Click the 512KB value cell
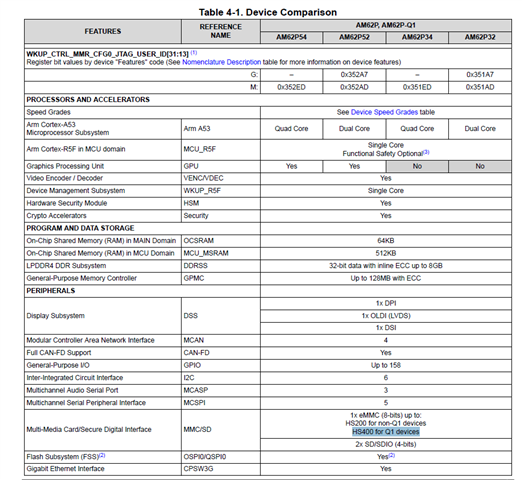 pos(386,253)
